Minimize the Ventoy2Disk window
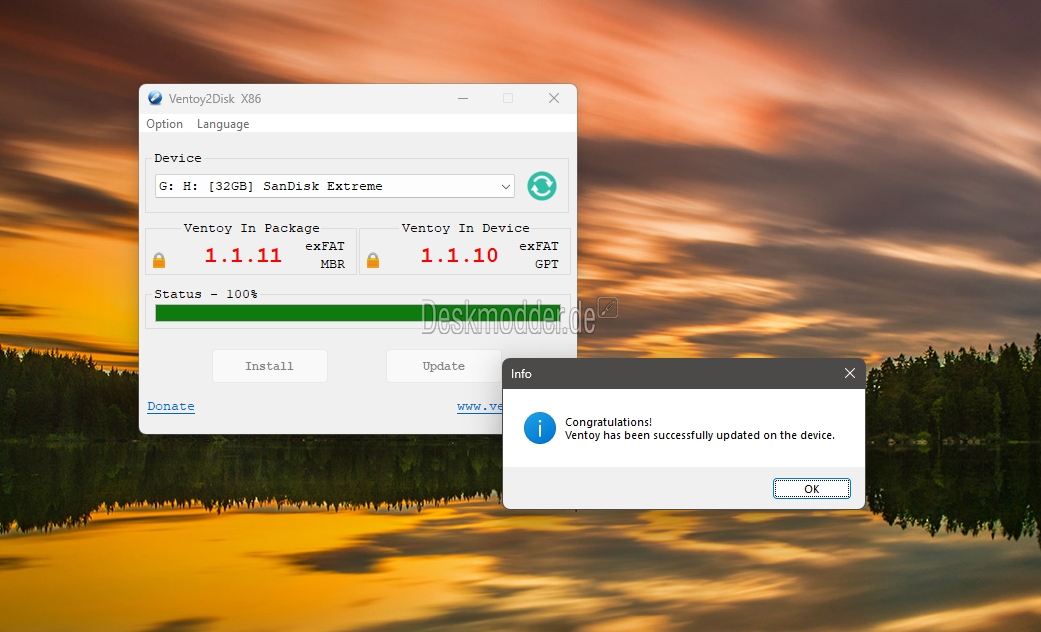1041x632 pixels. pos(463,99)
